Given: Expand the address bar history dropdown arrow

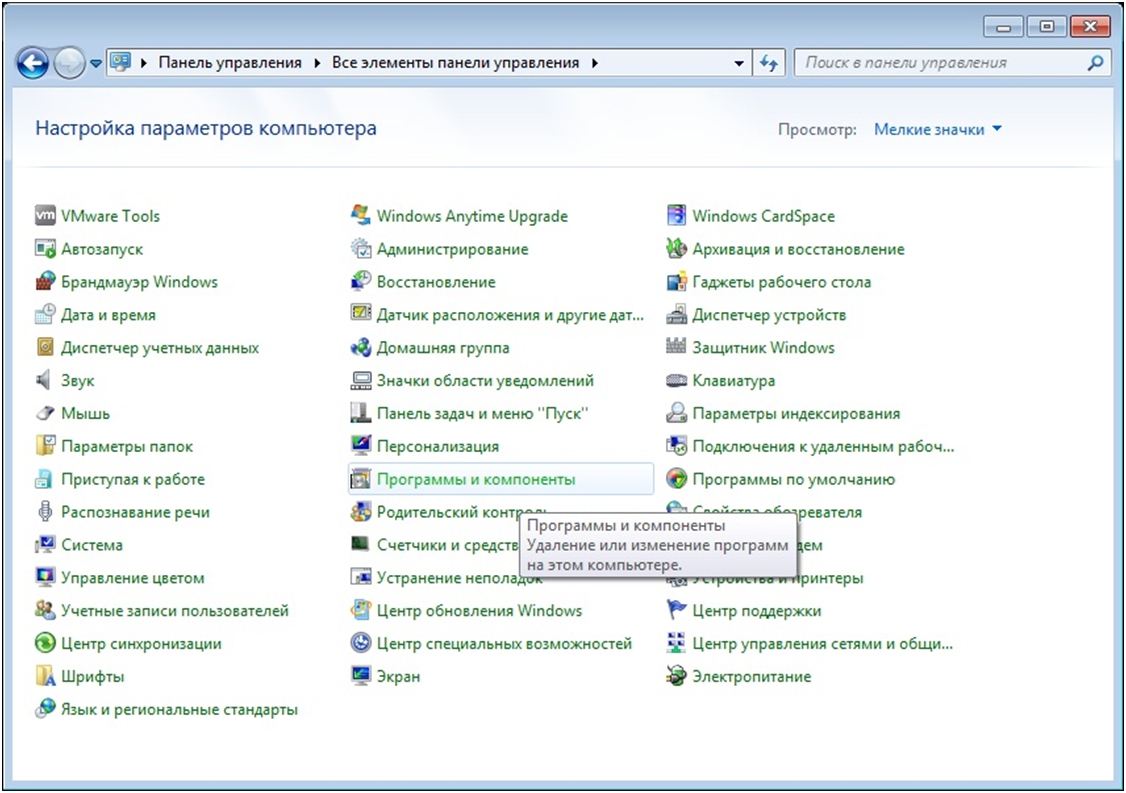Looking at the screenshot, I should (x=739, y=63).
